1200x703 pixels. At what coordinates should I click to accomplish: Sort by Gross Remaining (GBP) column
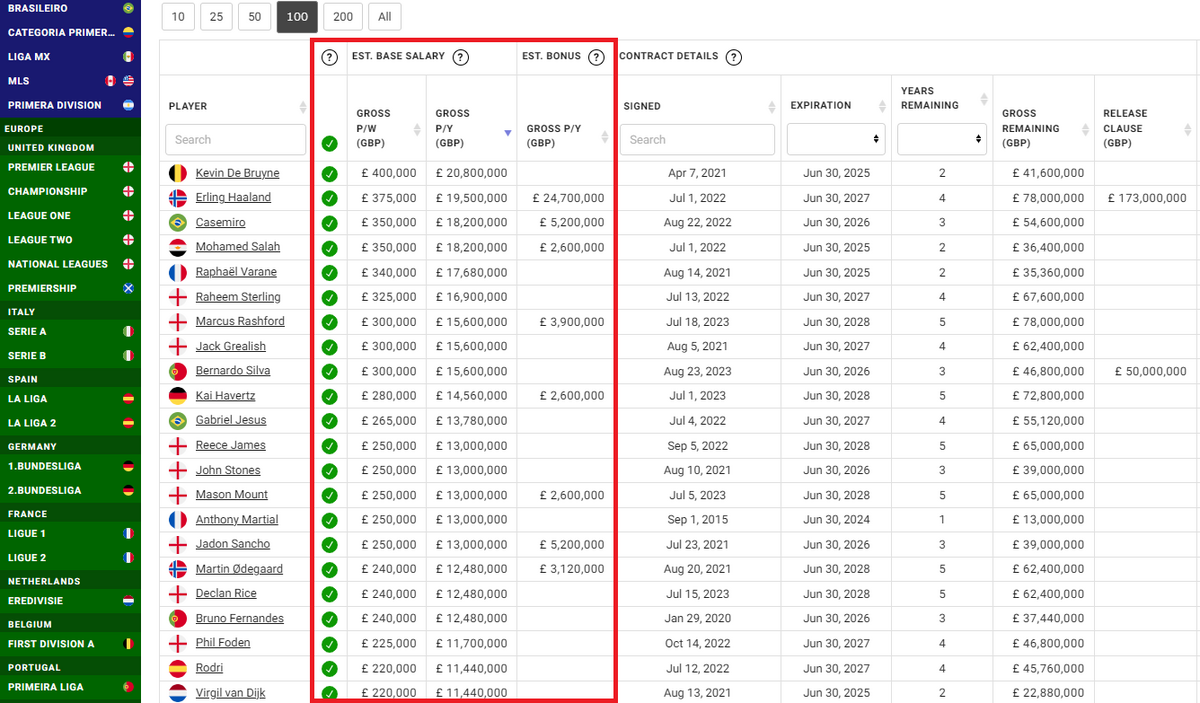pos(1085,129)
